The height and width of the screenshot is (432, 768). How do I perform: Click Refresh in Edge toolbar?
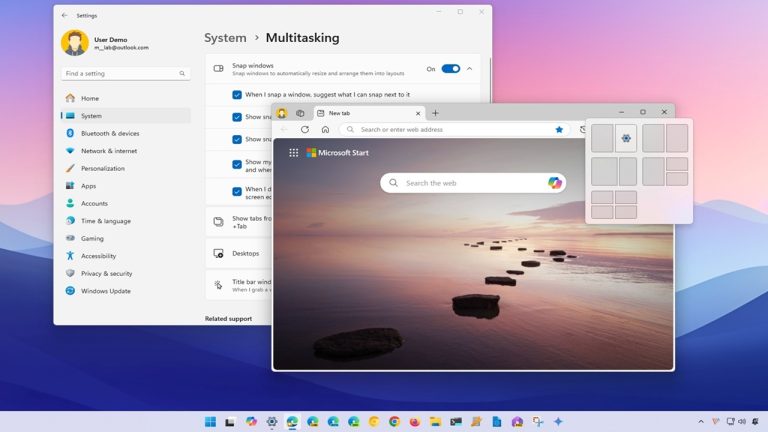(x=305, y=129)
